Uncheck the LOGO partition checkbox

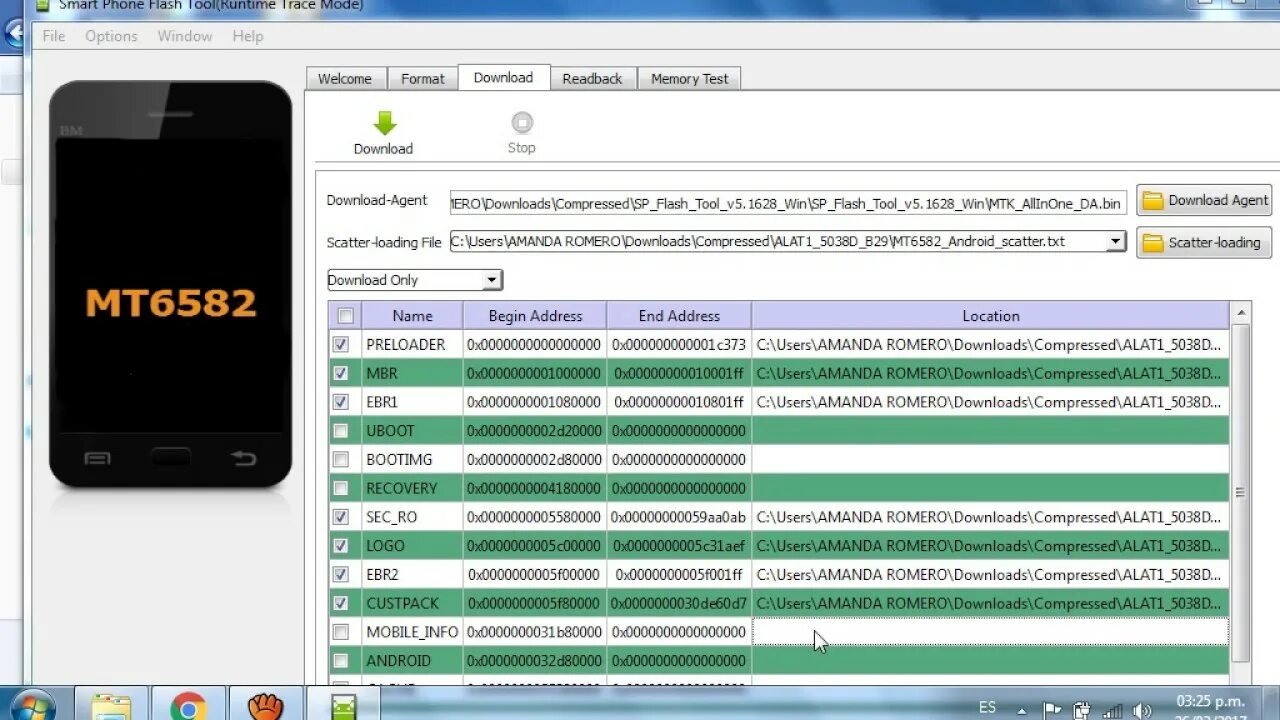[341, 546]
